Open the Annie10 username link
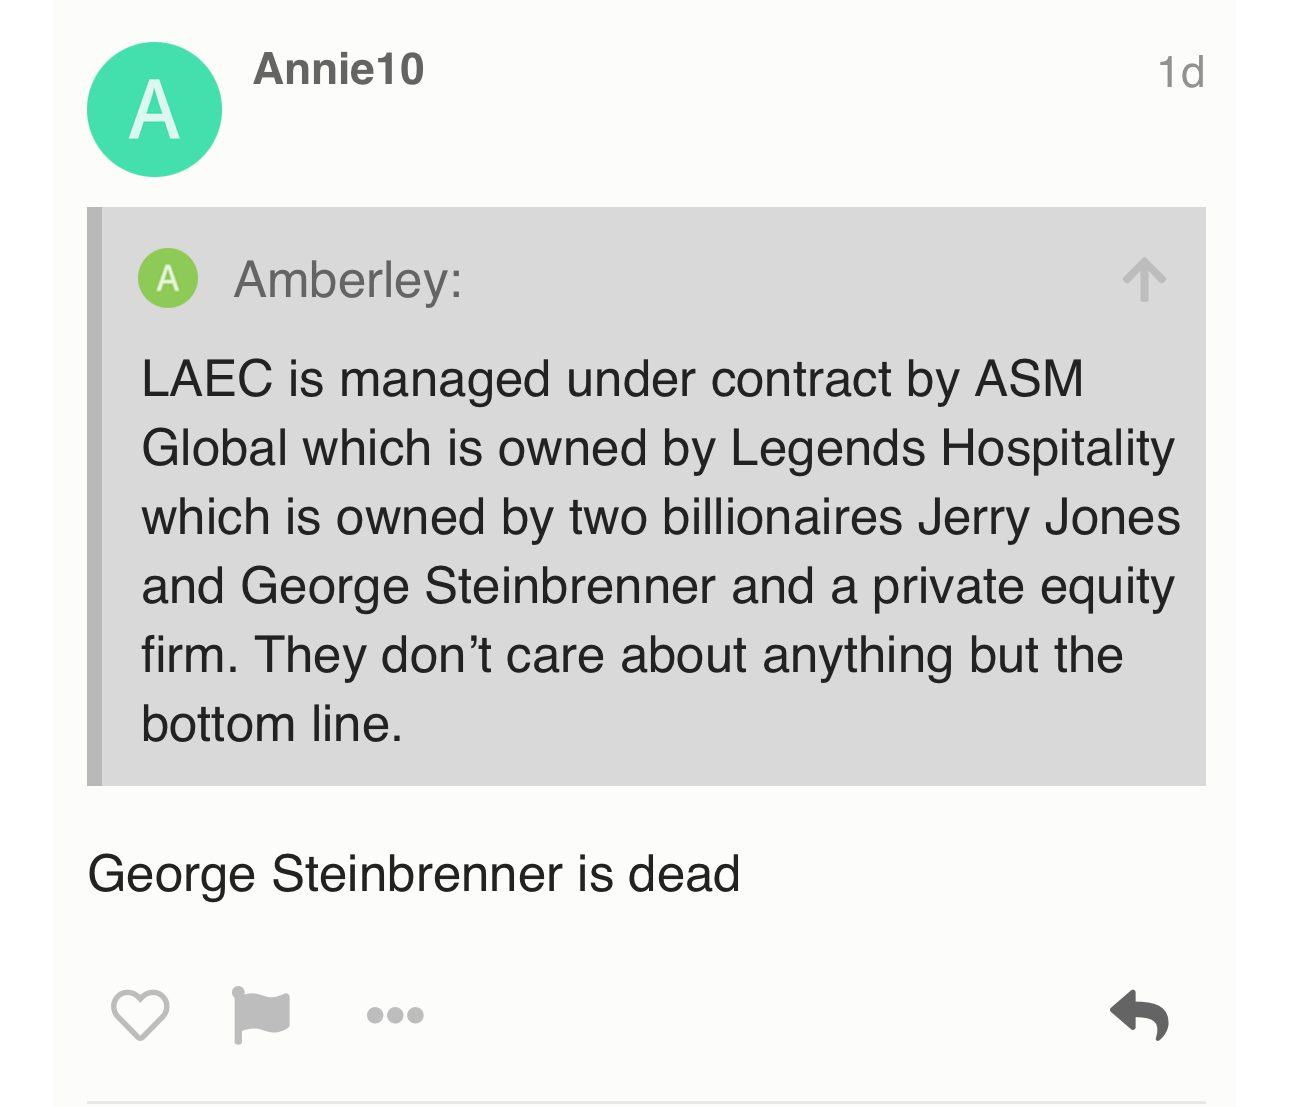The height and width of the screenshot is (1107, 1290). pyautogui.click(x=339, y=69)
